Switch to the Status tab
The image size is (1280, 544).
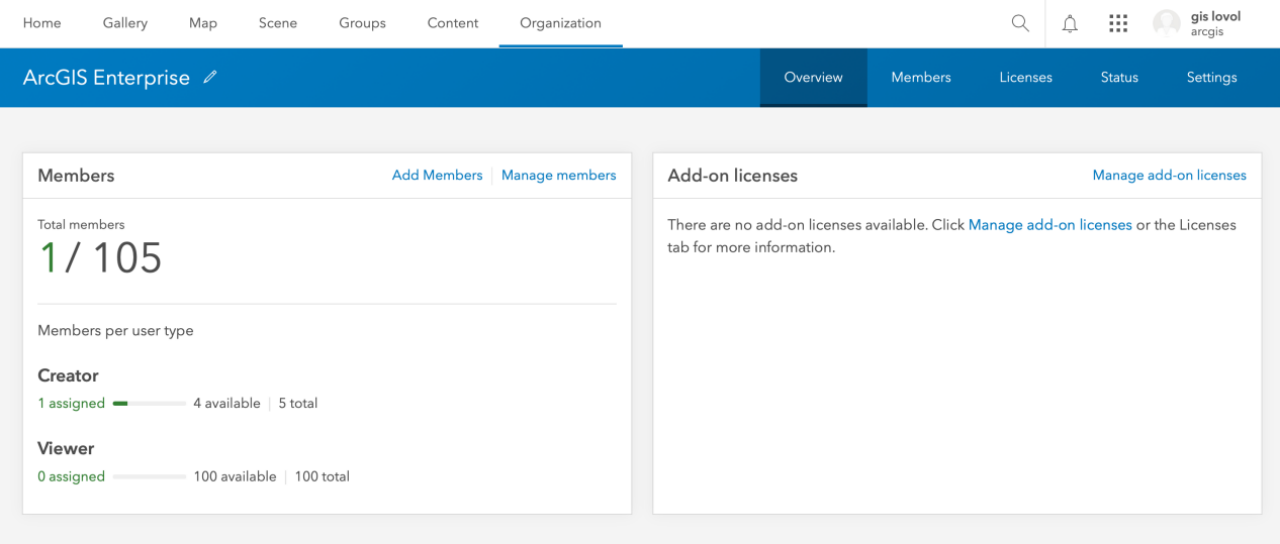coord(1119,77)
